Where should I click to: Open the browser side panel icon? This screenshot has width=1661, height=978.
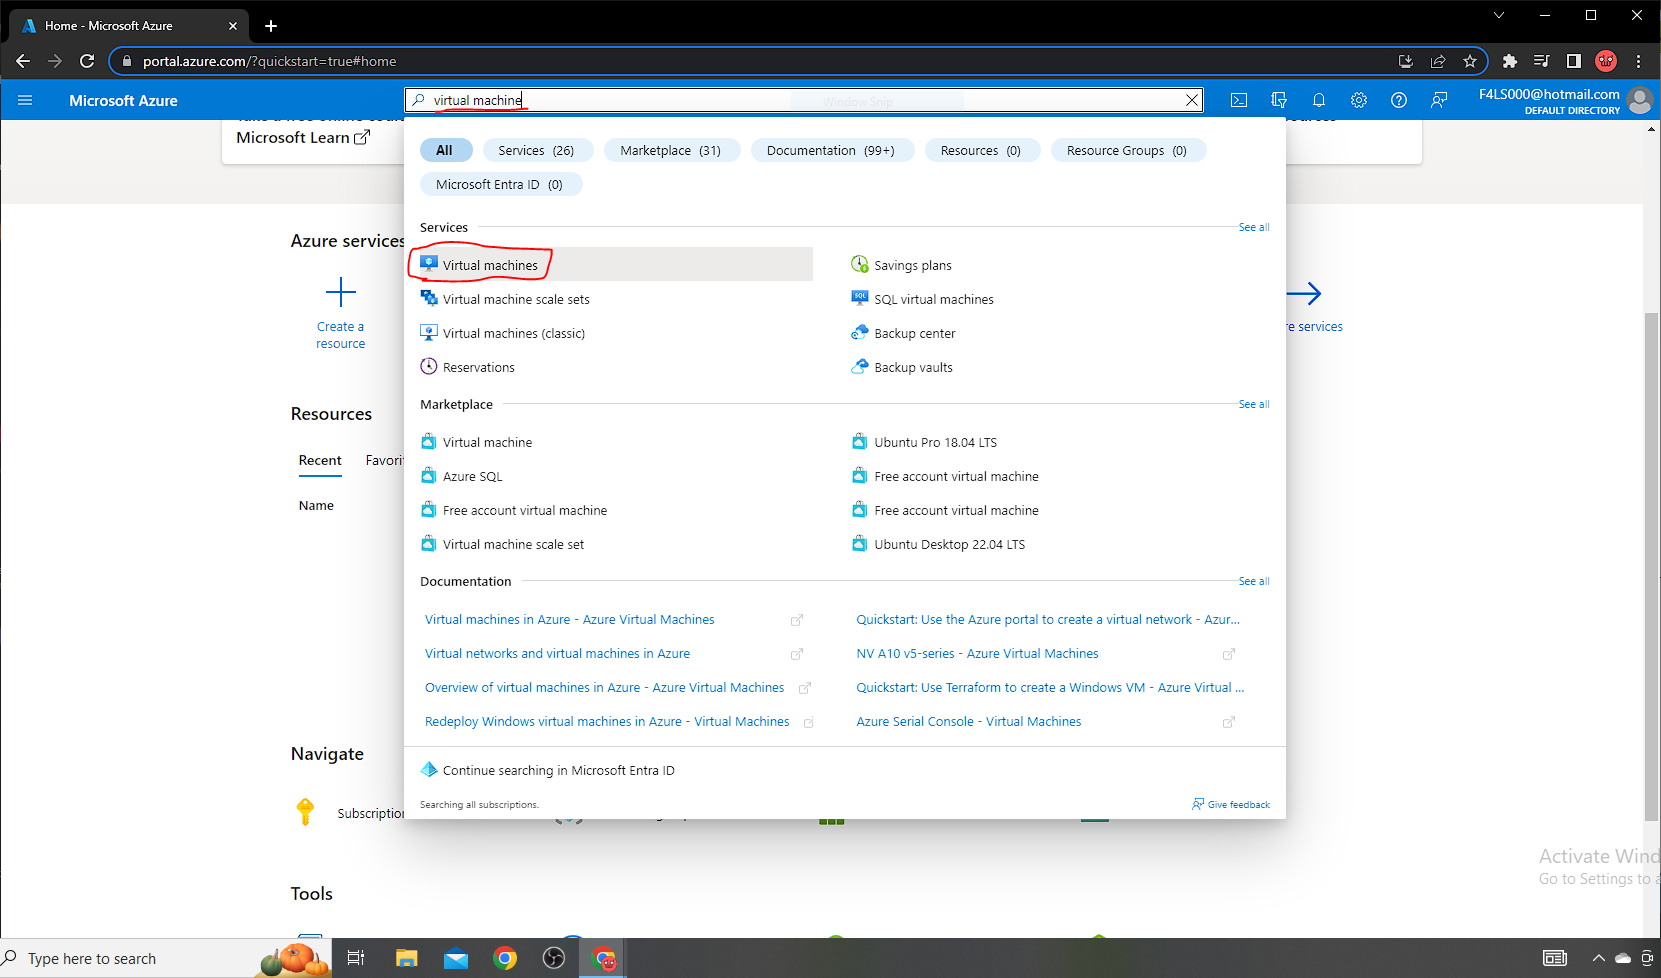pyautogui.click(x=1574, y=61)
